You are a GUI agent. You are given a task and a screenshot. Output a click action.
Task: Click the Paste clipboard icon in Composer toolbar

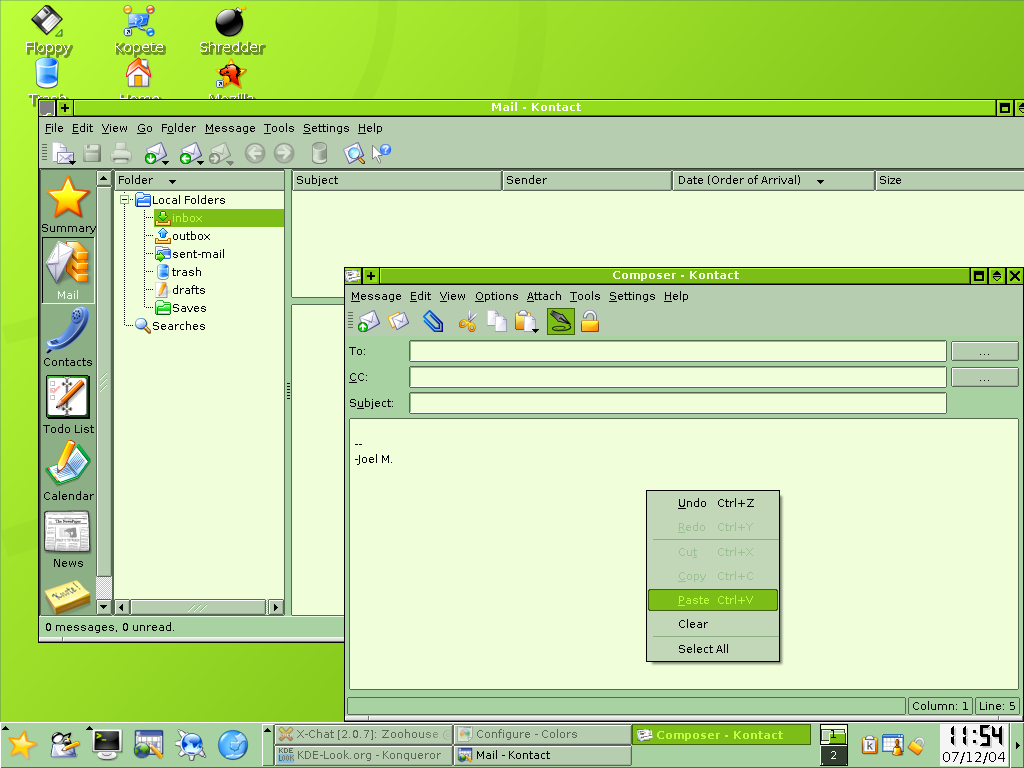(x=524, y=321)
